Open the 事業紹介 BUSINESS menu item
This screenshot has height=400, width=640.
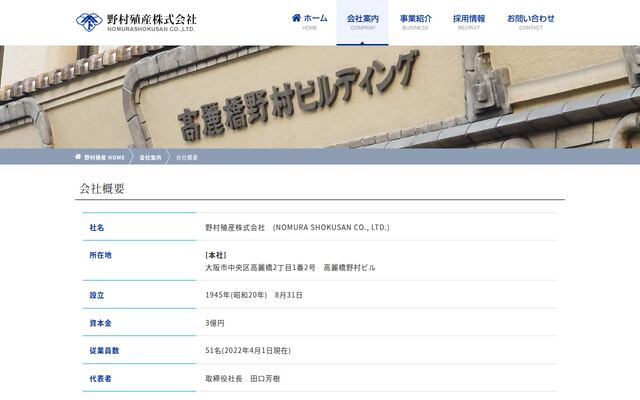point(415,22)
